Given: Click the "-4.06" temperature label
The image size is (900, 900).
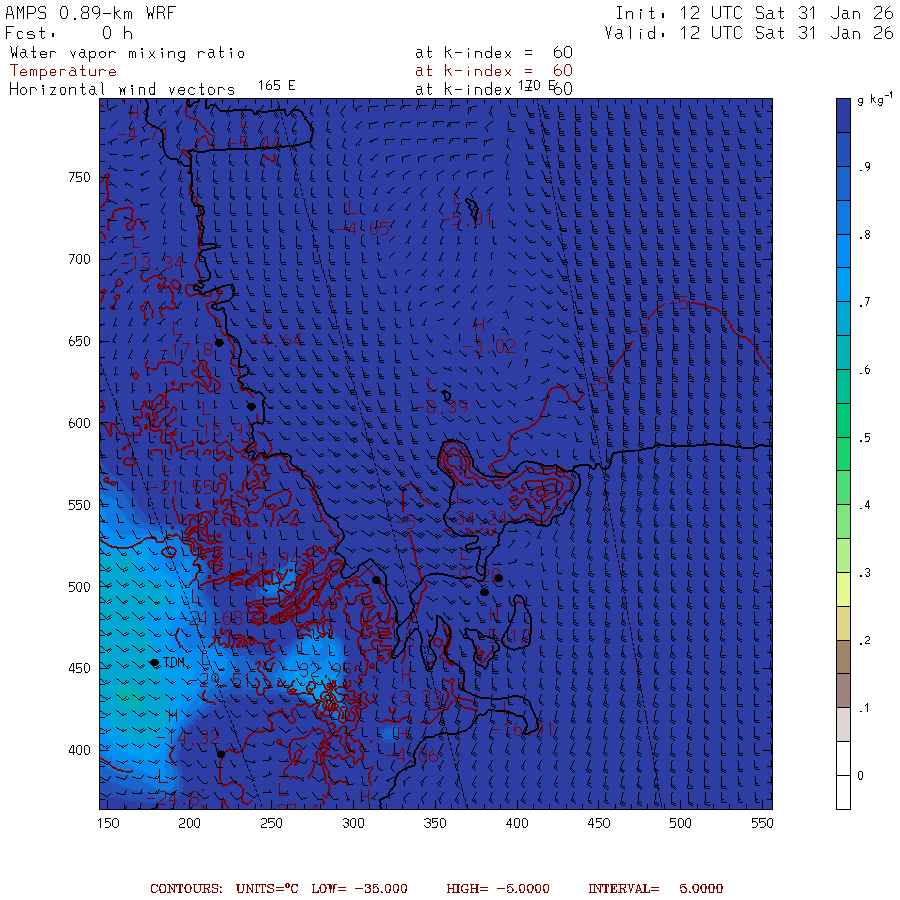Looking at the screenshot, I should (412, 756).
